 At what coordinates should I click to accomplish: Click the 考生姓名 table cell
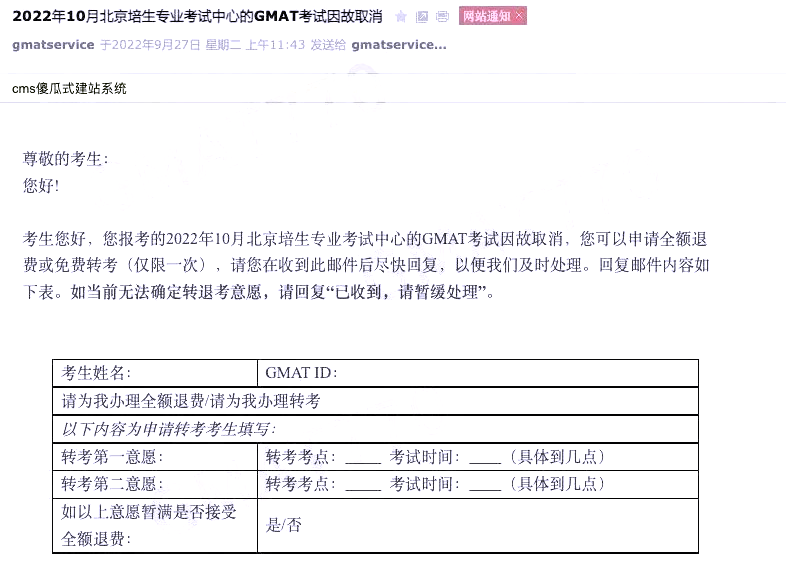click(x=155, y=373)
